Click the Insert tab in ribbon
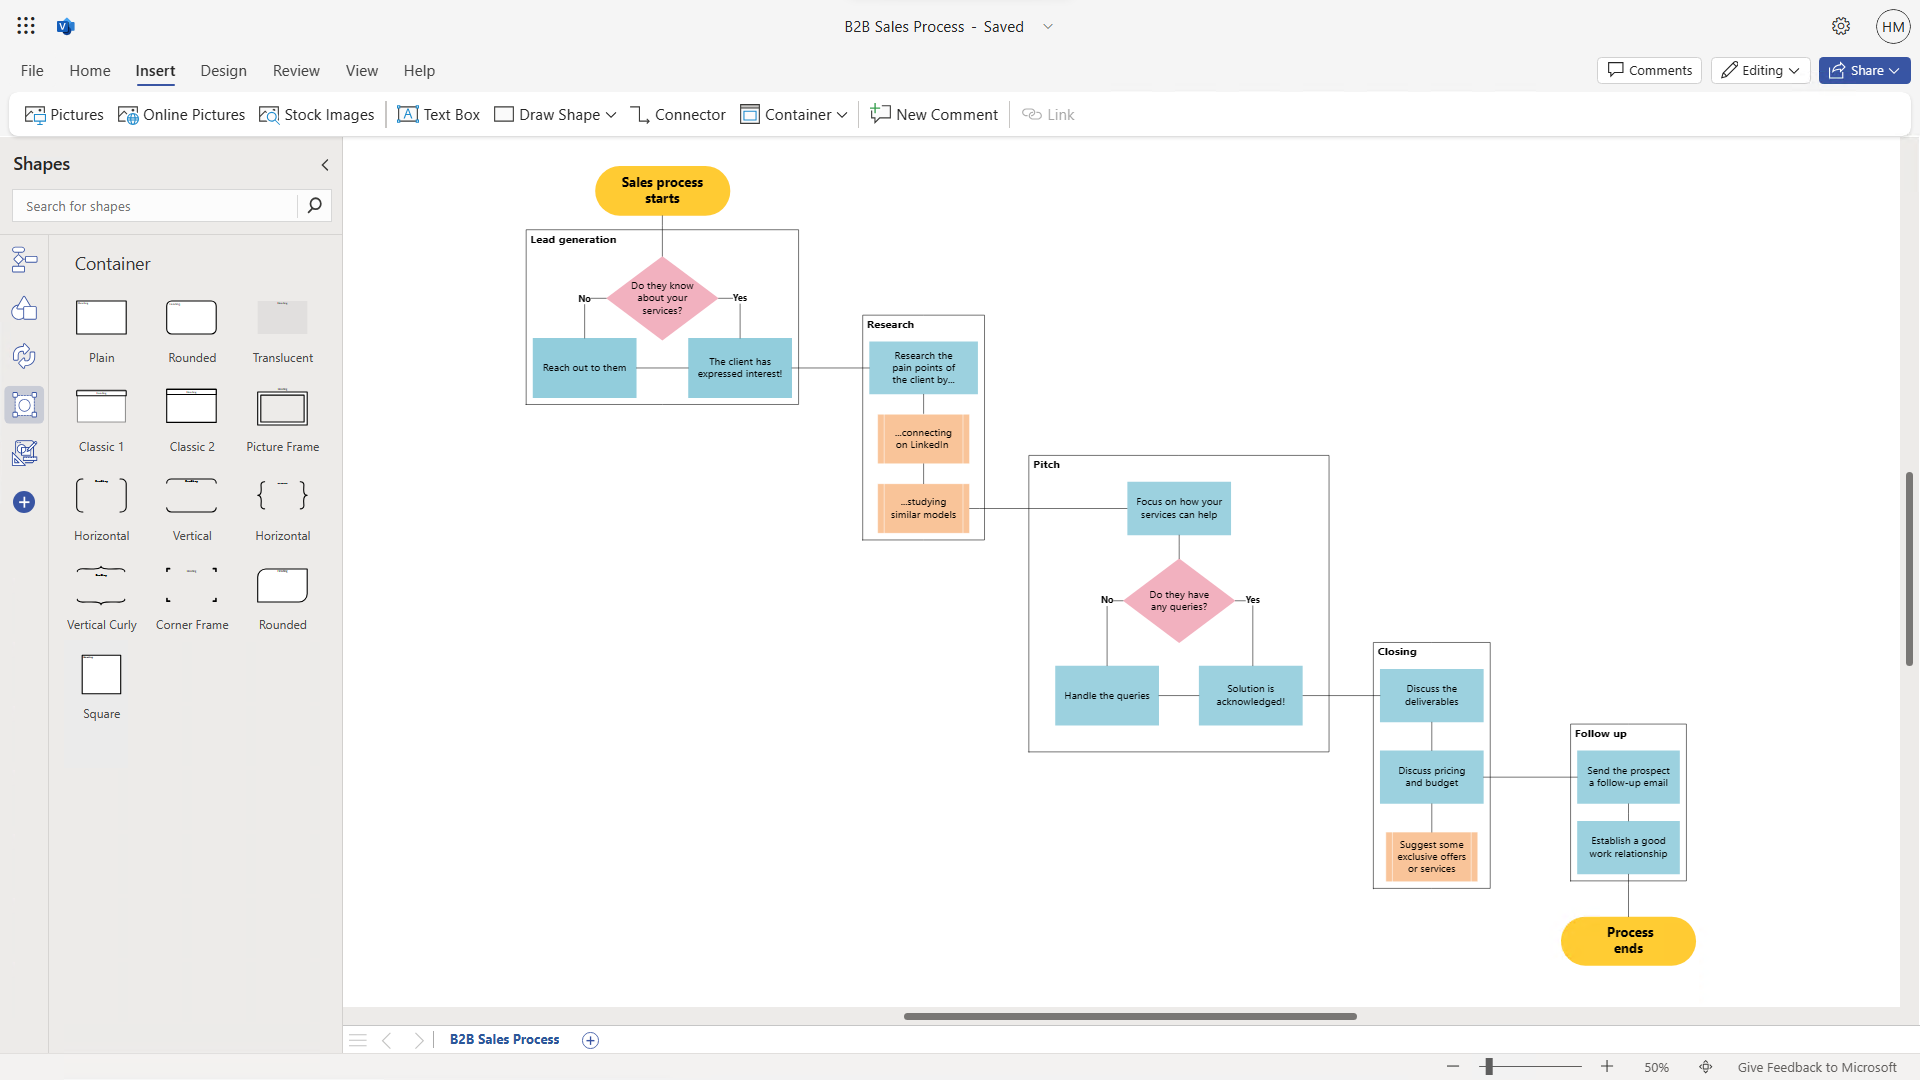Viewport: 1920px width, 1080px height. click(154, 70)
